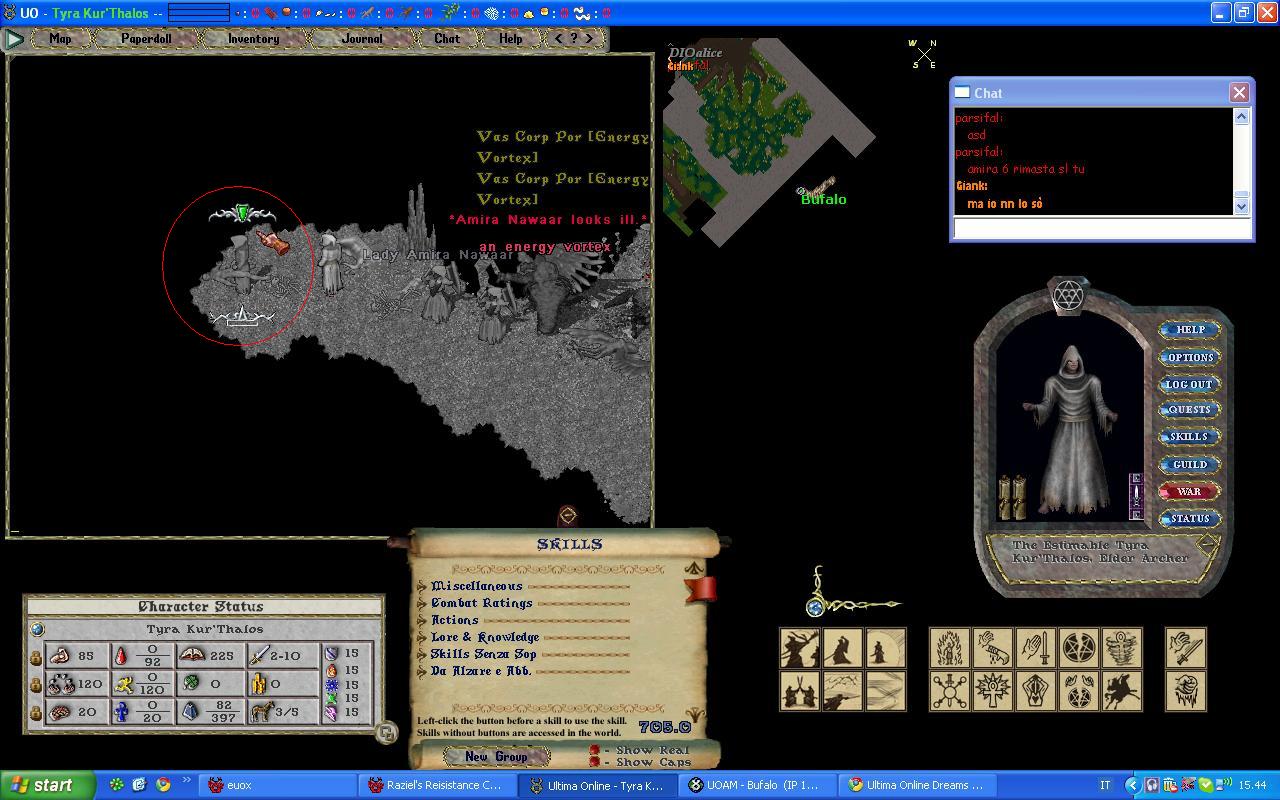The image size is (1280, 800).
Task: Click the GUILD button
Action: tap(1189, 464)
